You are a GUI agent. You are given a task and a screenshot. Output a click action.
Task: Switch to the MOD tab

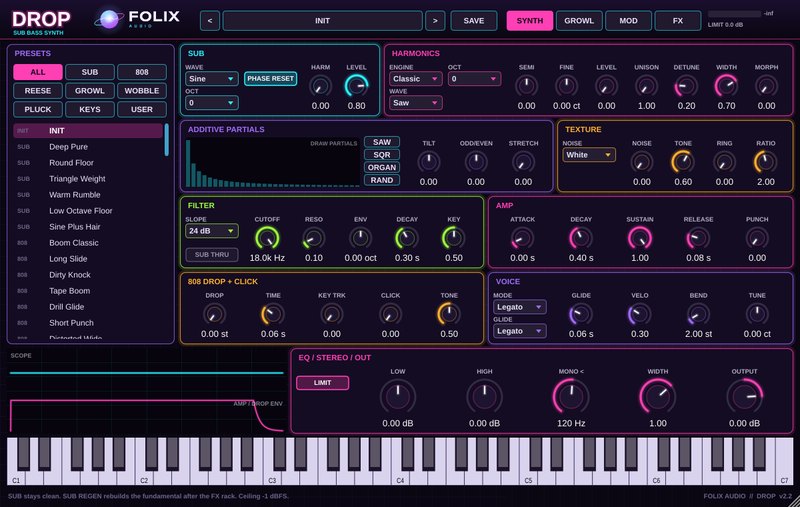point(628,21)
